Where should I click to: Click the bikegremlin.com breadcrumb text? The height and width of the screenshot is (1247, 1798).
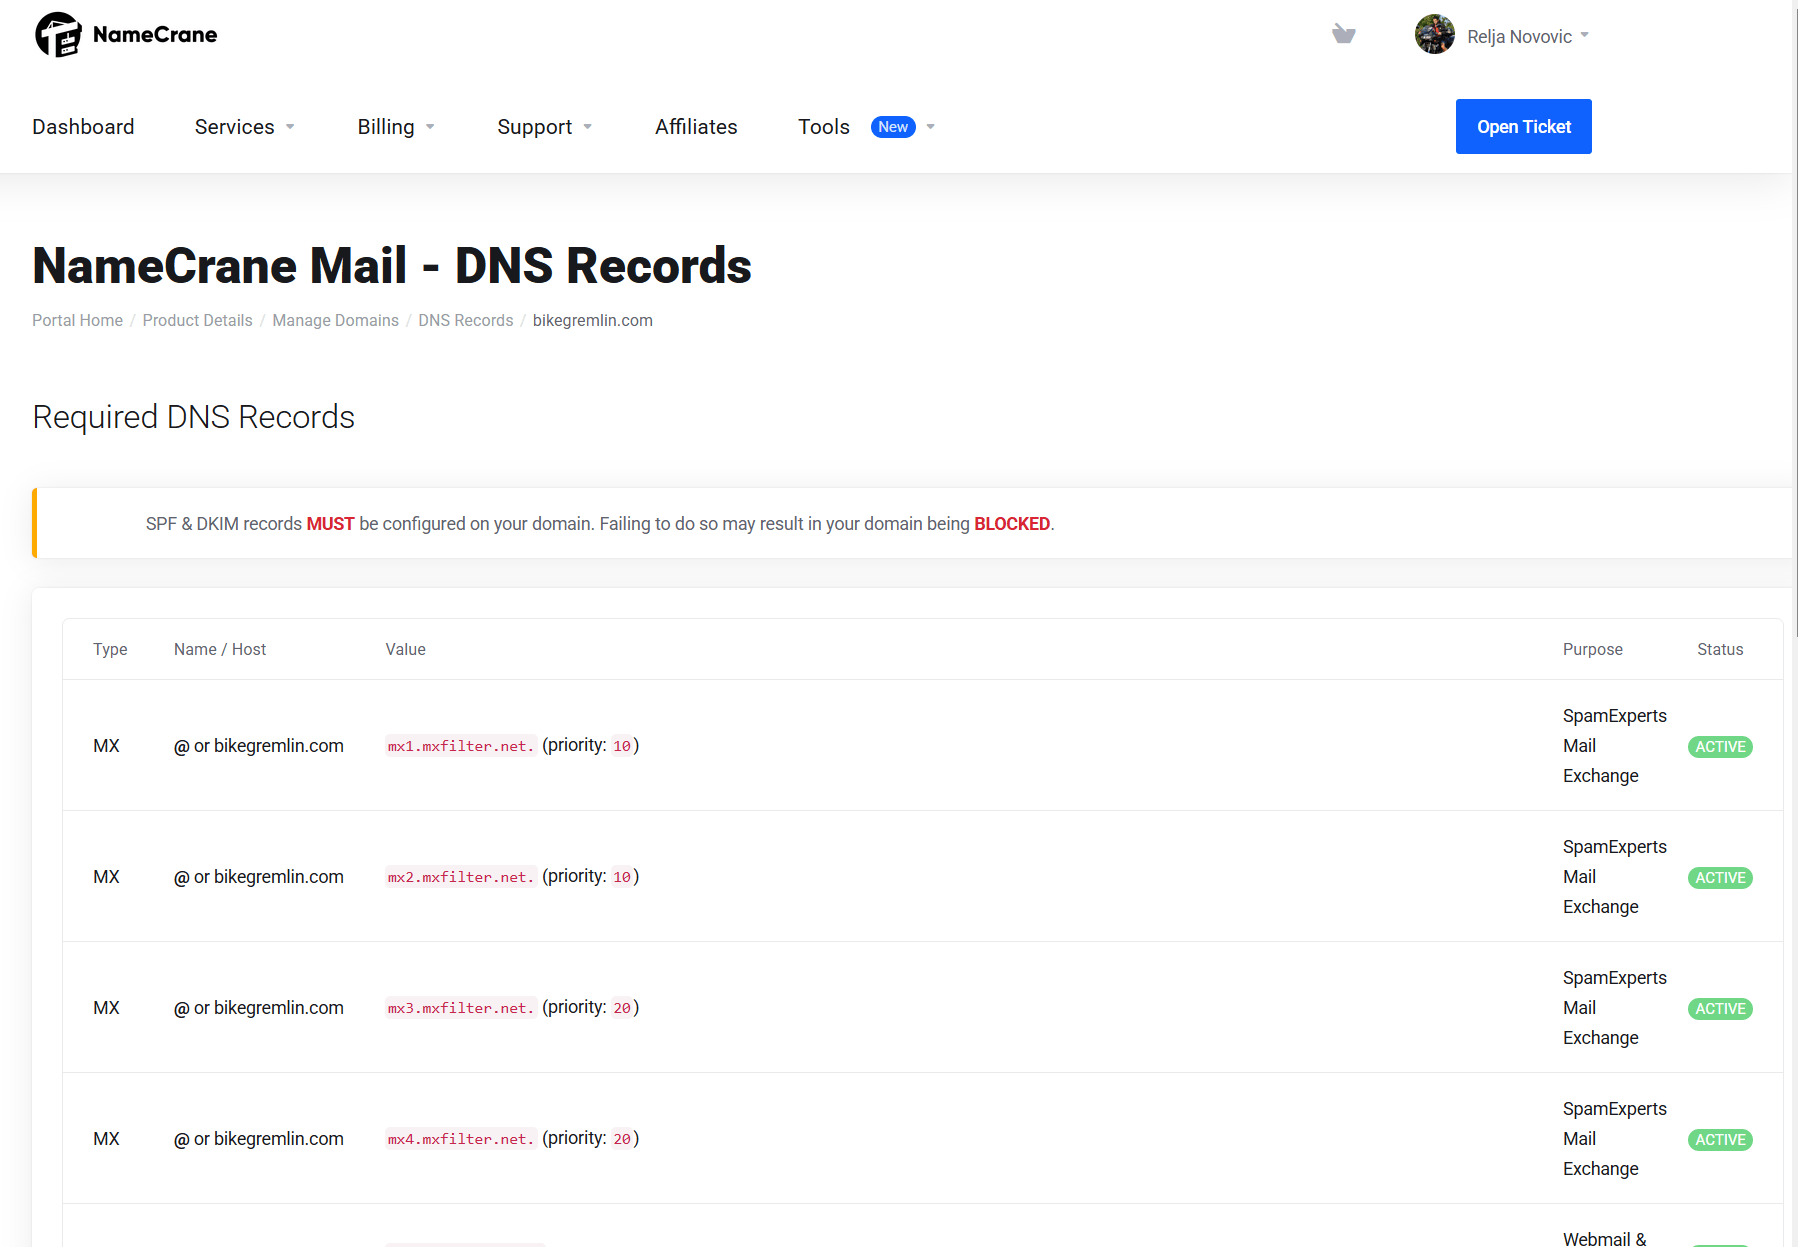[593, 320]
